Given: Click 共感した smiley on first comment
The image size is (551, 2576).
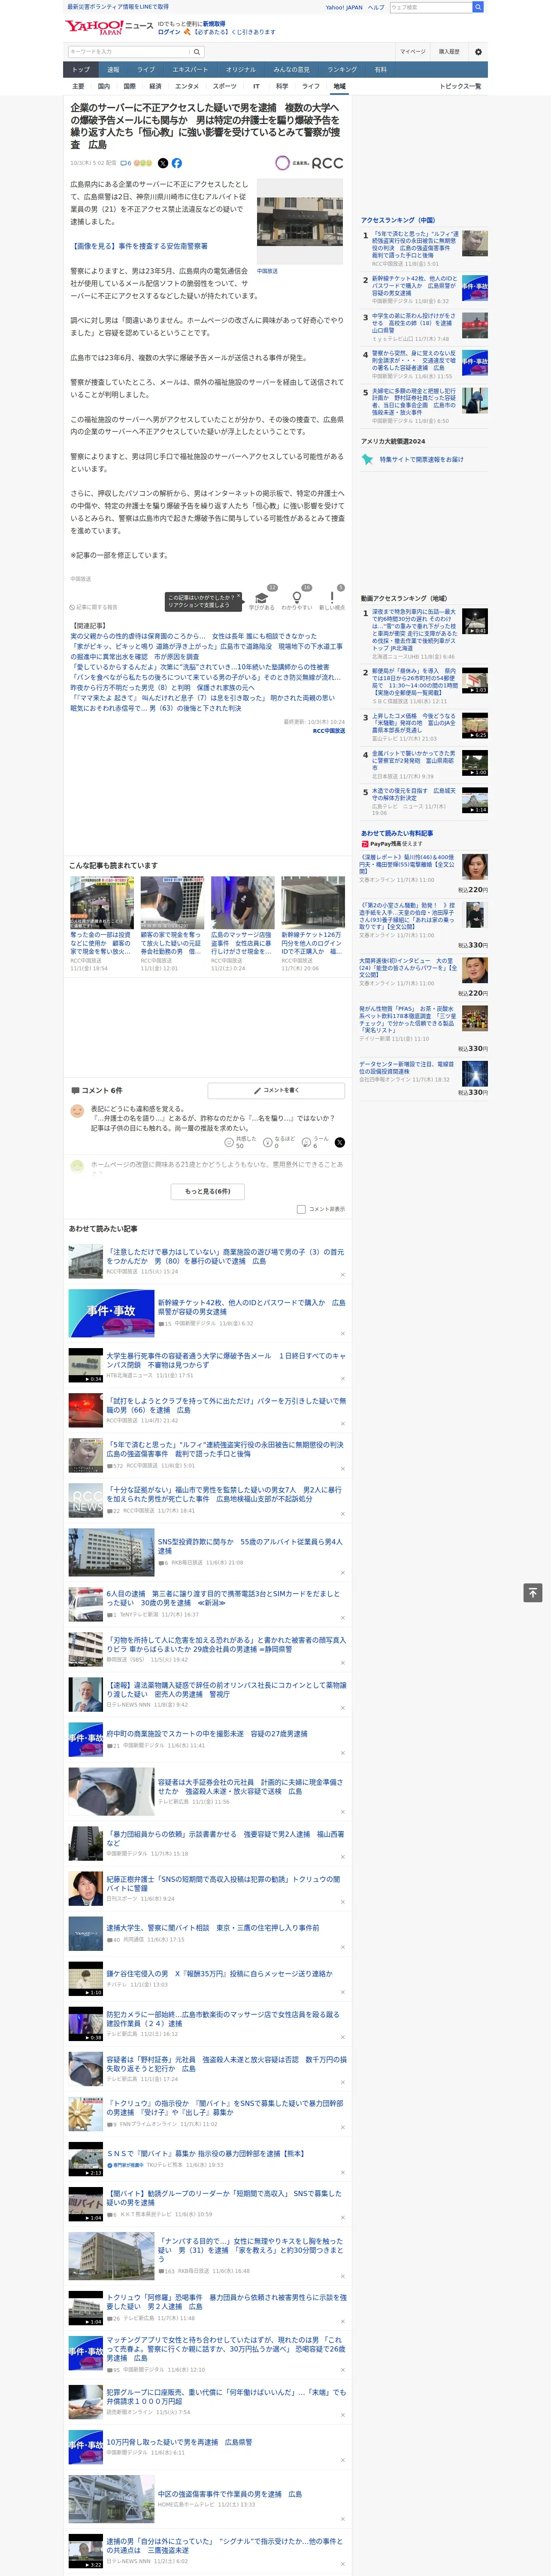Looking at the screenshot, I should pos(229,1142).
